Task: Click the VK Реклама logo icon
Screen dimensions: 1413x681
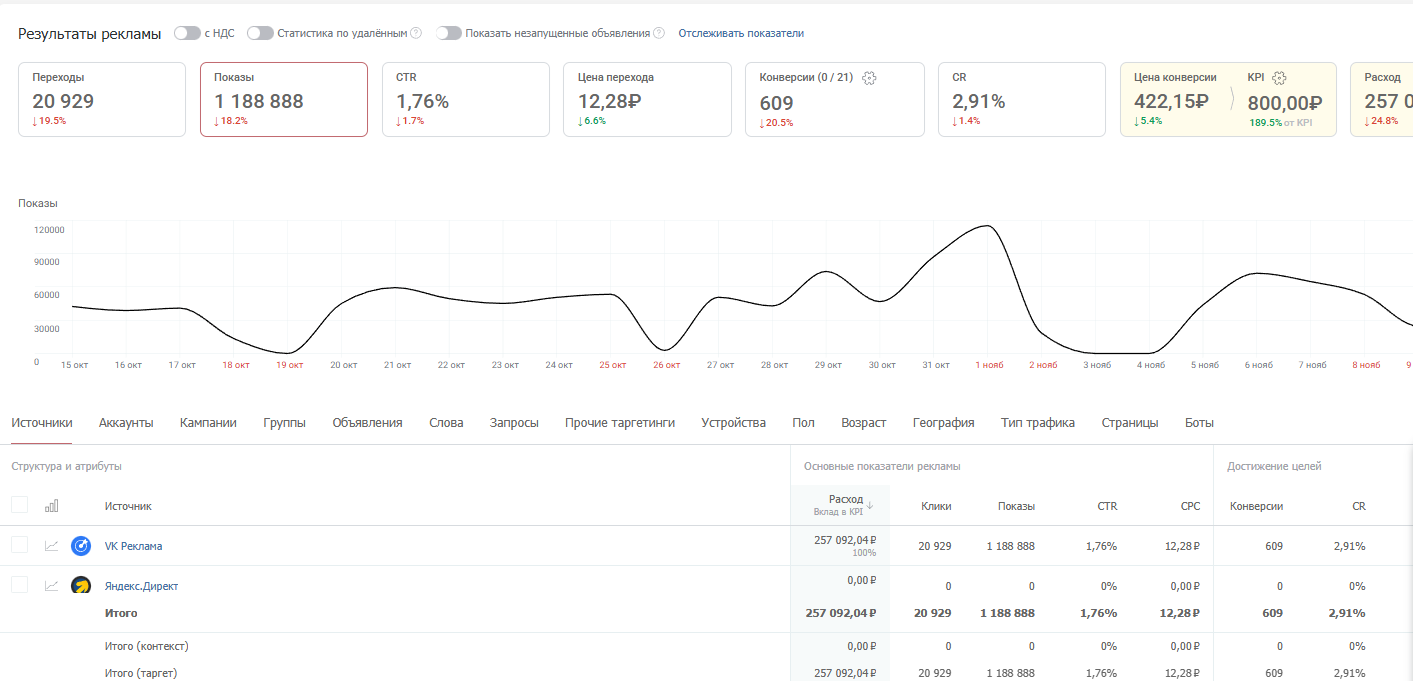Action: [81, 546]
